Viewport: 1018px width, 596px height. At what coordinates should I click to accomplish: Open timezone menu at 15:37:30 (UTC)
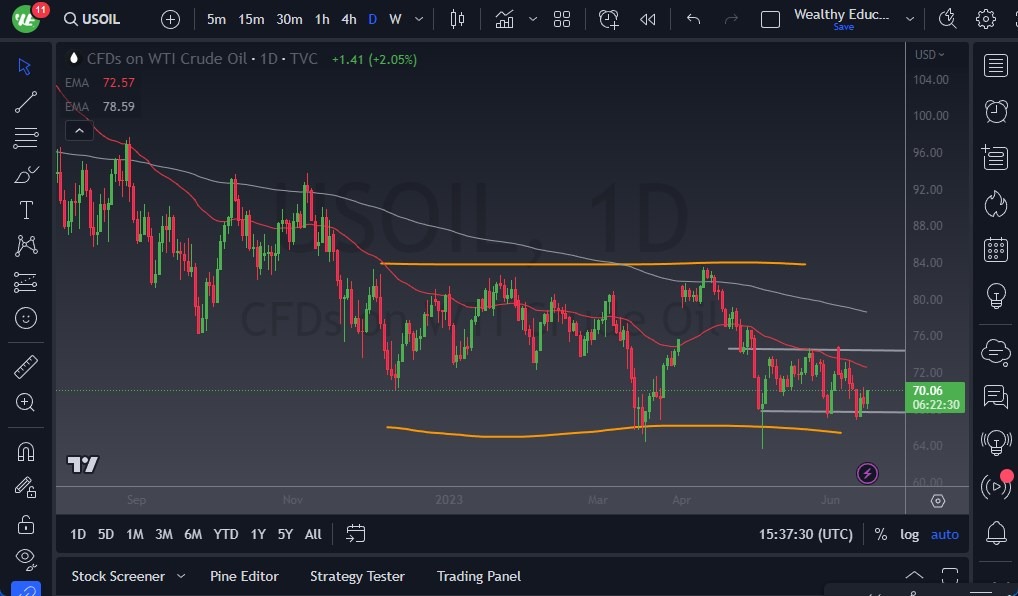pos(806,534)
